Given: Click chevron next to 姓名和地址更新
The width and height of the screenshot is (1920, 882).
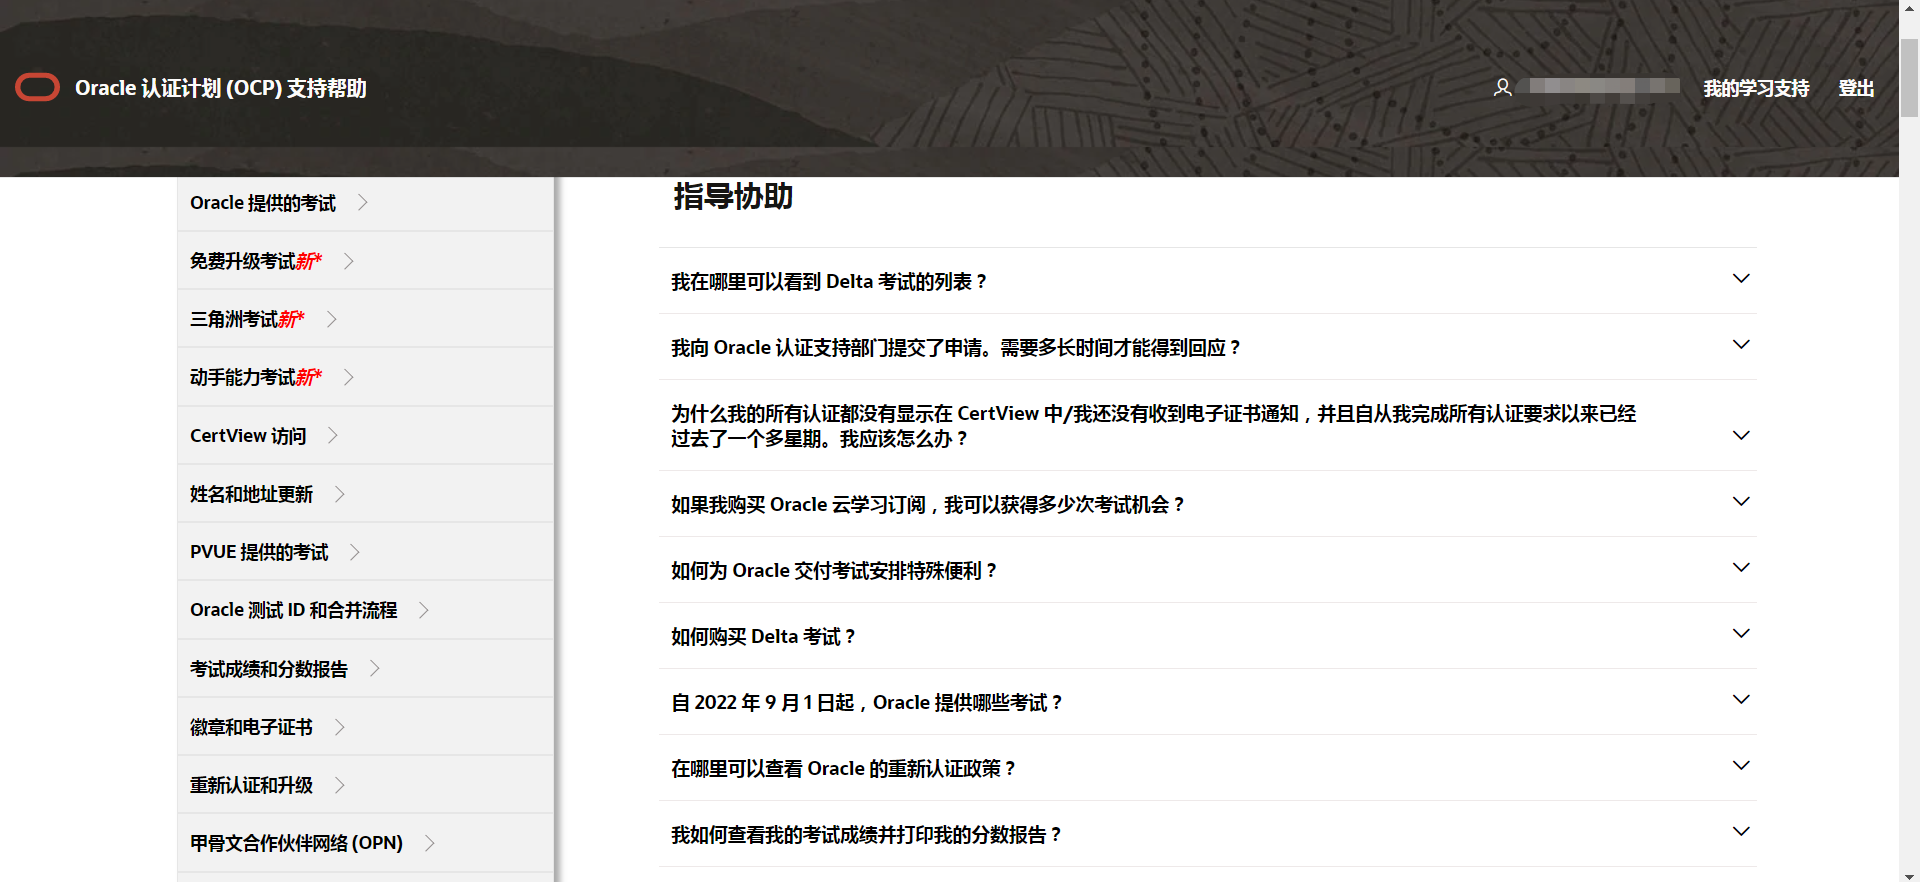Looking at the screenshot, I should click(340, 494).
